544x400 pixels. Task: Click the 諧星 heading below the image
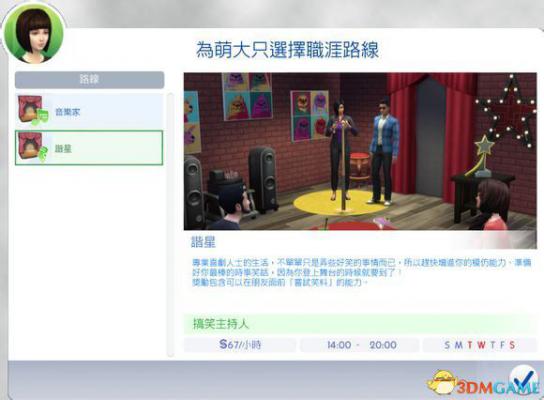(203, 242)
